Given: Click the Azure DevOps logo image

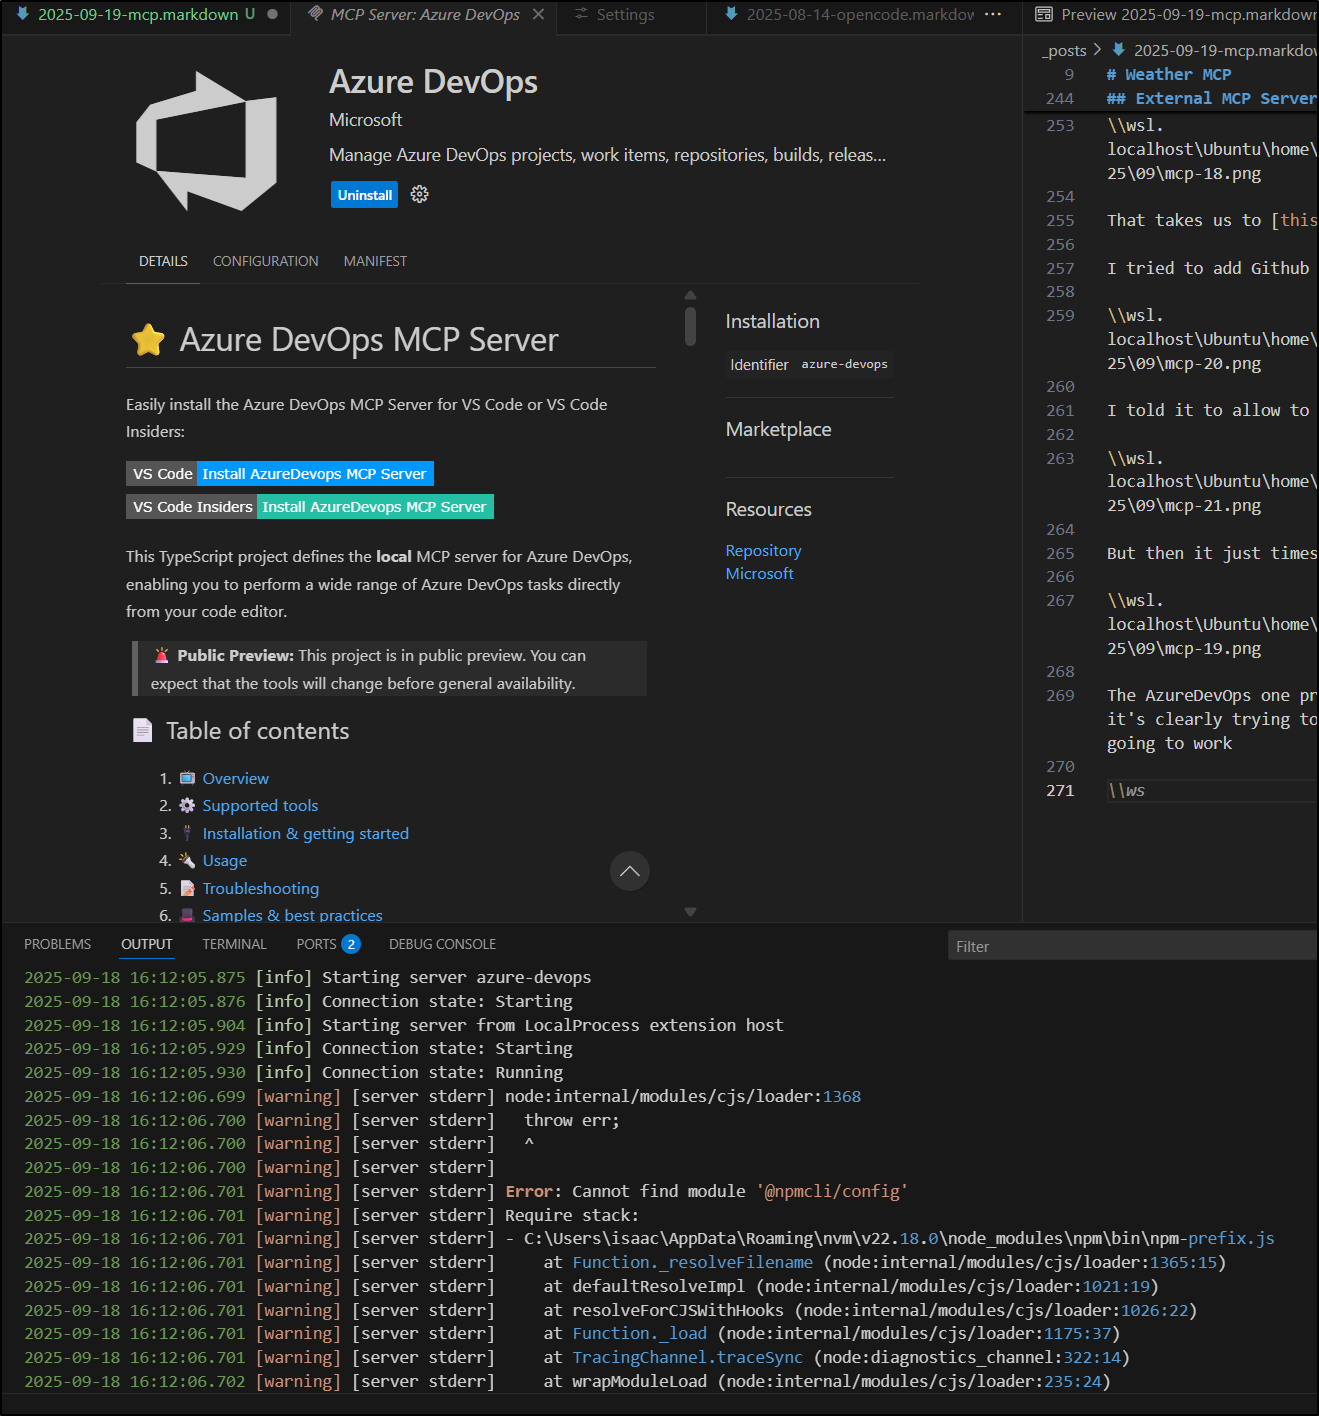Looking at the screenshot, I should [x=207, y=141].
